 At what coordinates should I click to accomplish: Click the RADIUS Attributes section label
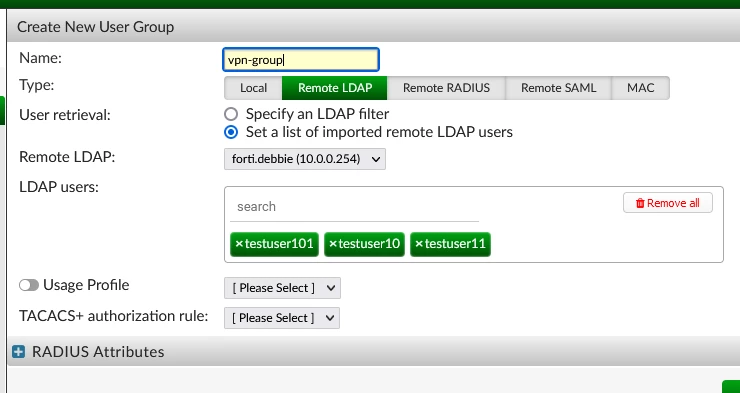[98, 352]
